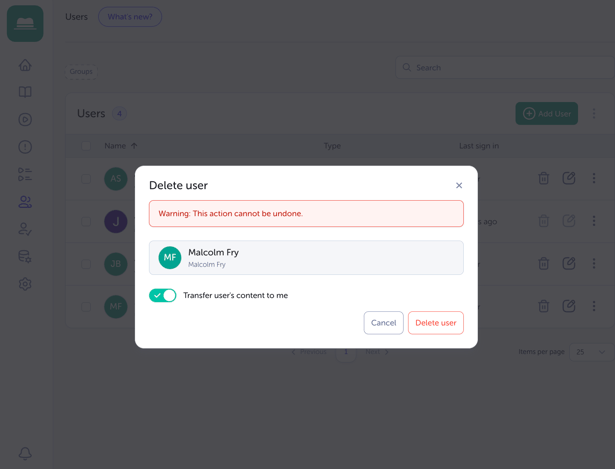Tick the checkbox for the AS user row
The width and height of the screenshot is (615, 469).
click(x=86, y=179)
